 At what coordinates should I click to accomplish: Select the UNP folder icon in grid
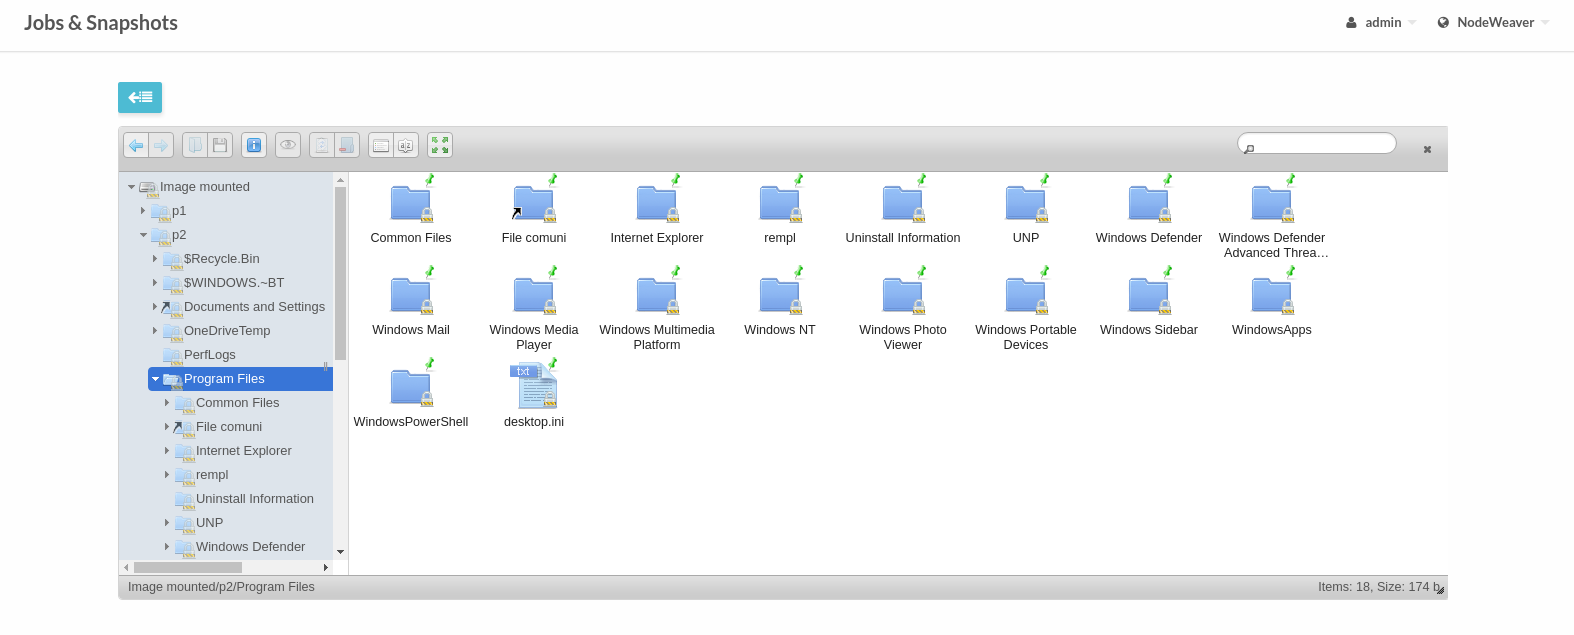point(1026,203)
